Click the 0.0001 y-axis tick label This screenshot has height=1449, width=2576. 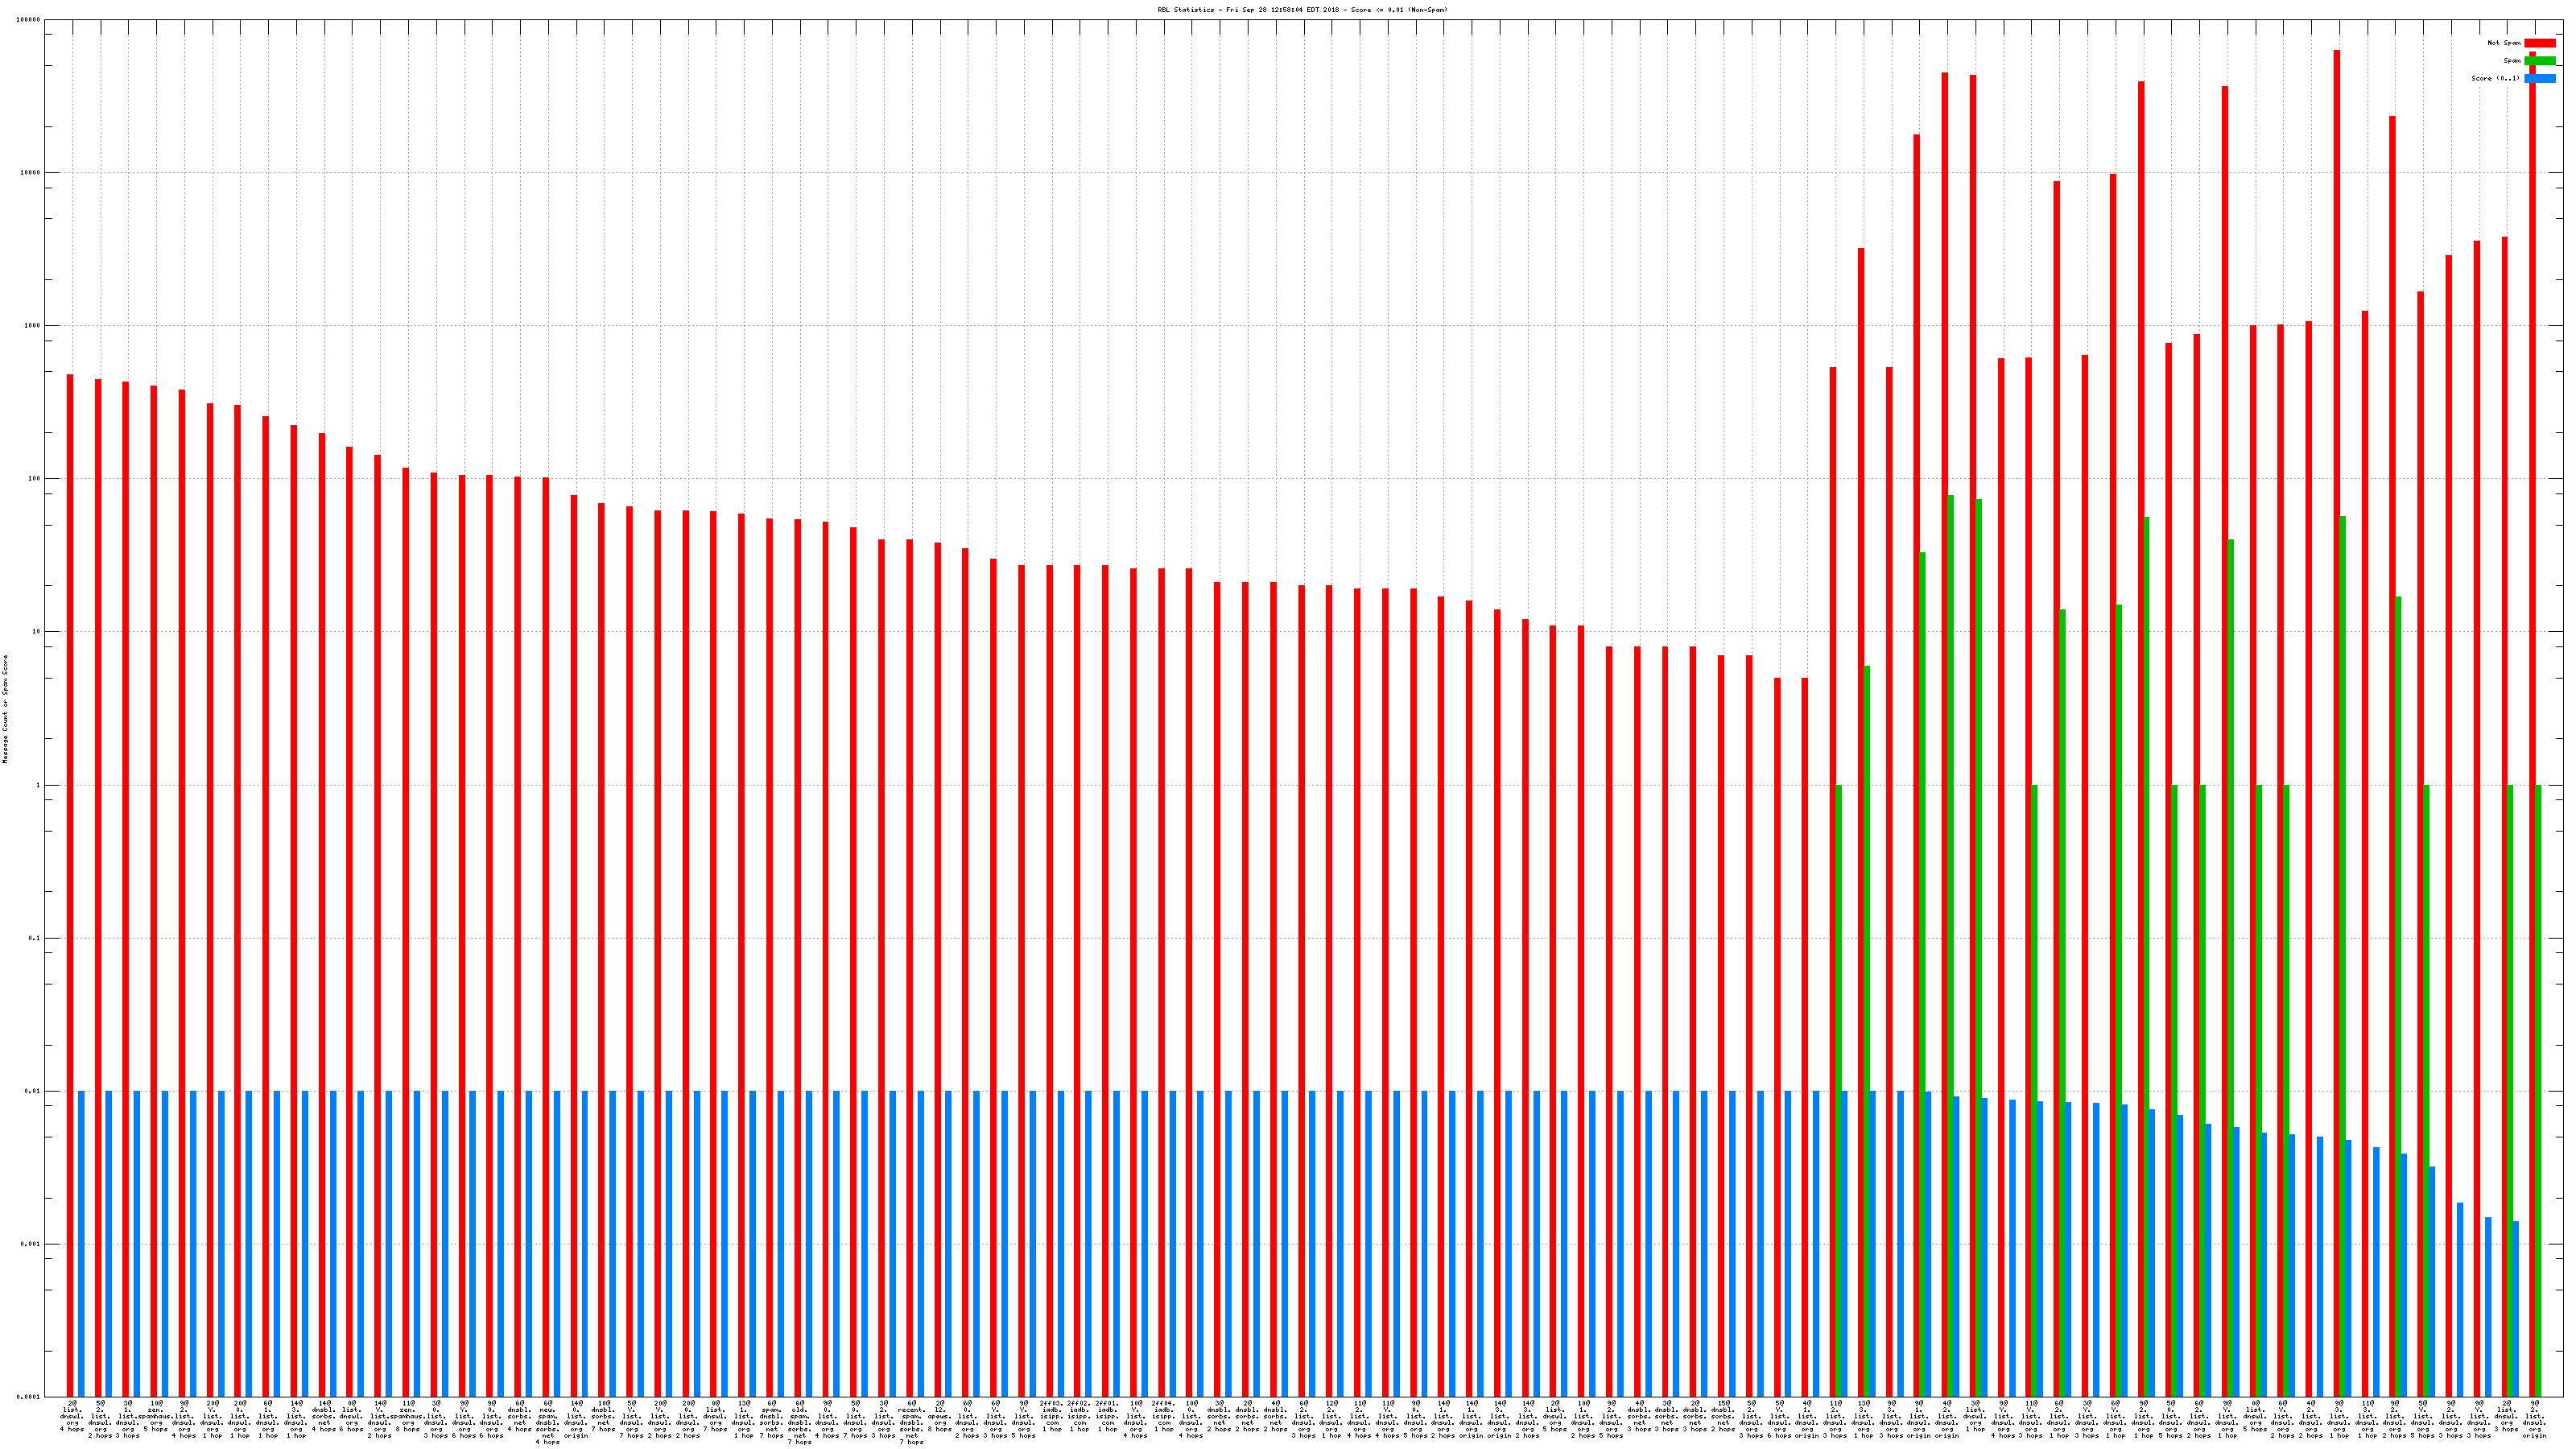pyautogui.click(x=30, y=1397)
